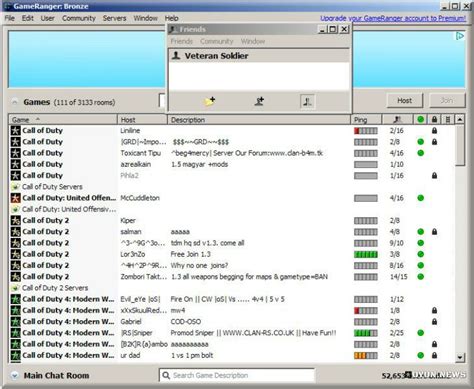Click Upgrade your GameRanger account to Premium link
474x389 pixels.
point(393,18)
